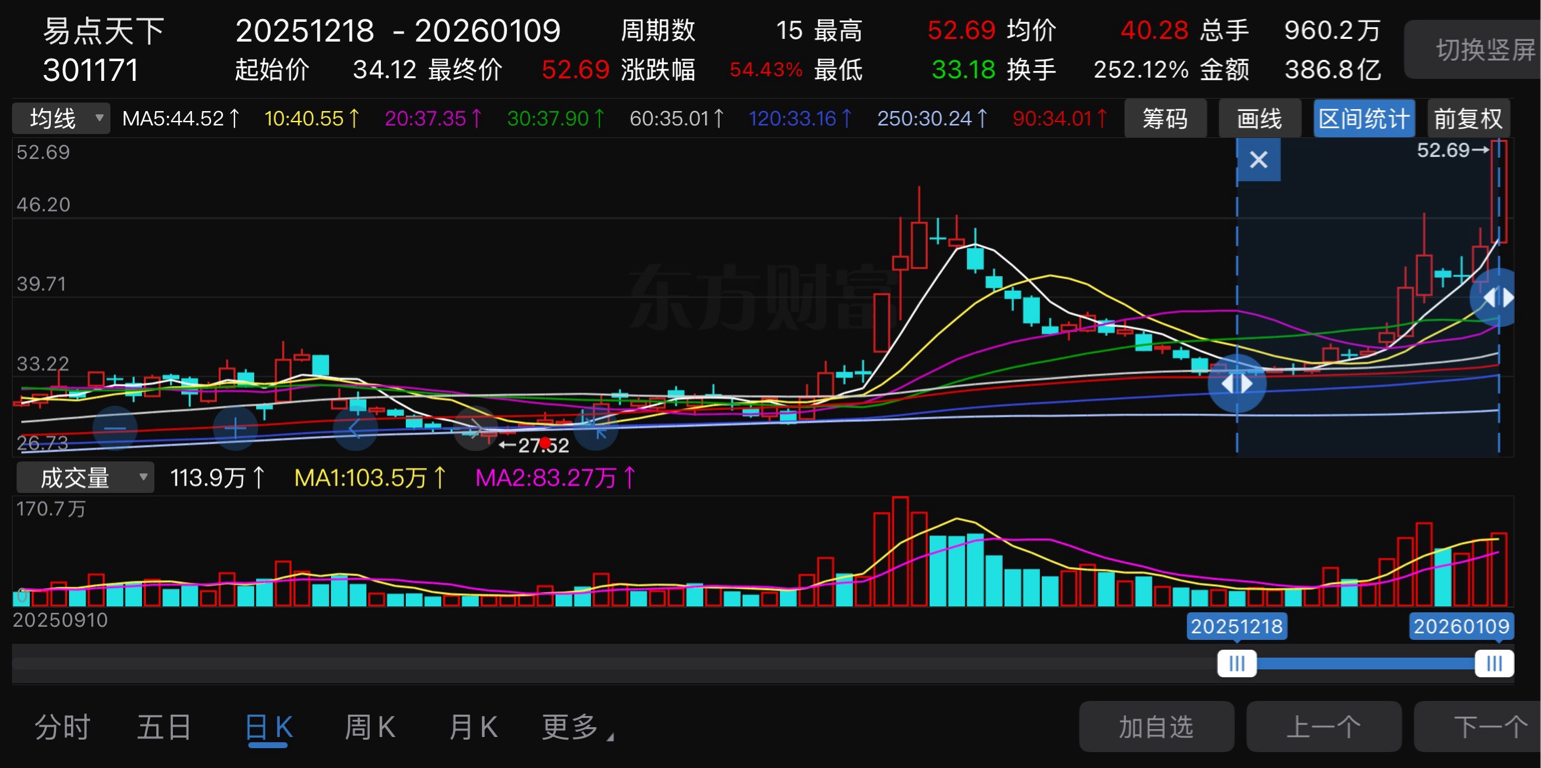Select the 日K tab

[269, 727]
